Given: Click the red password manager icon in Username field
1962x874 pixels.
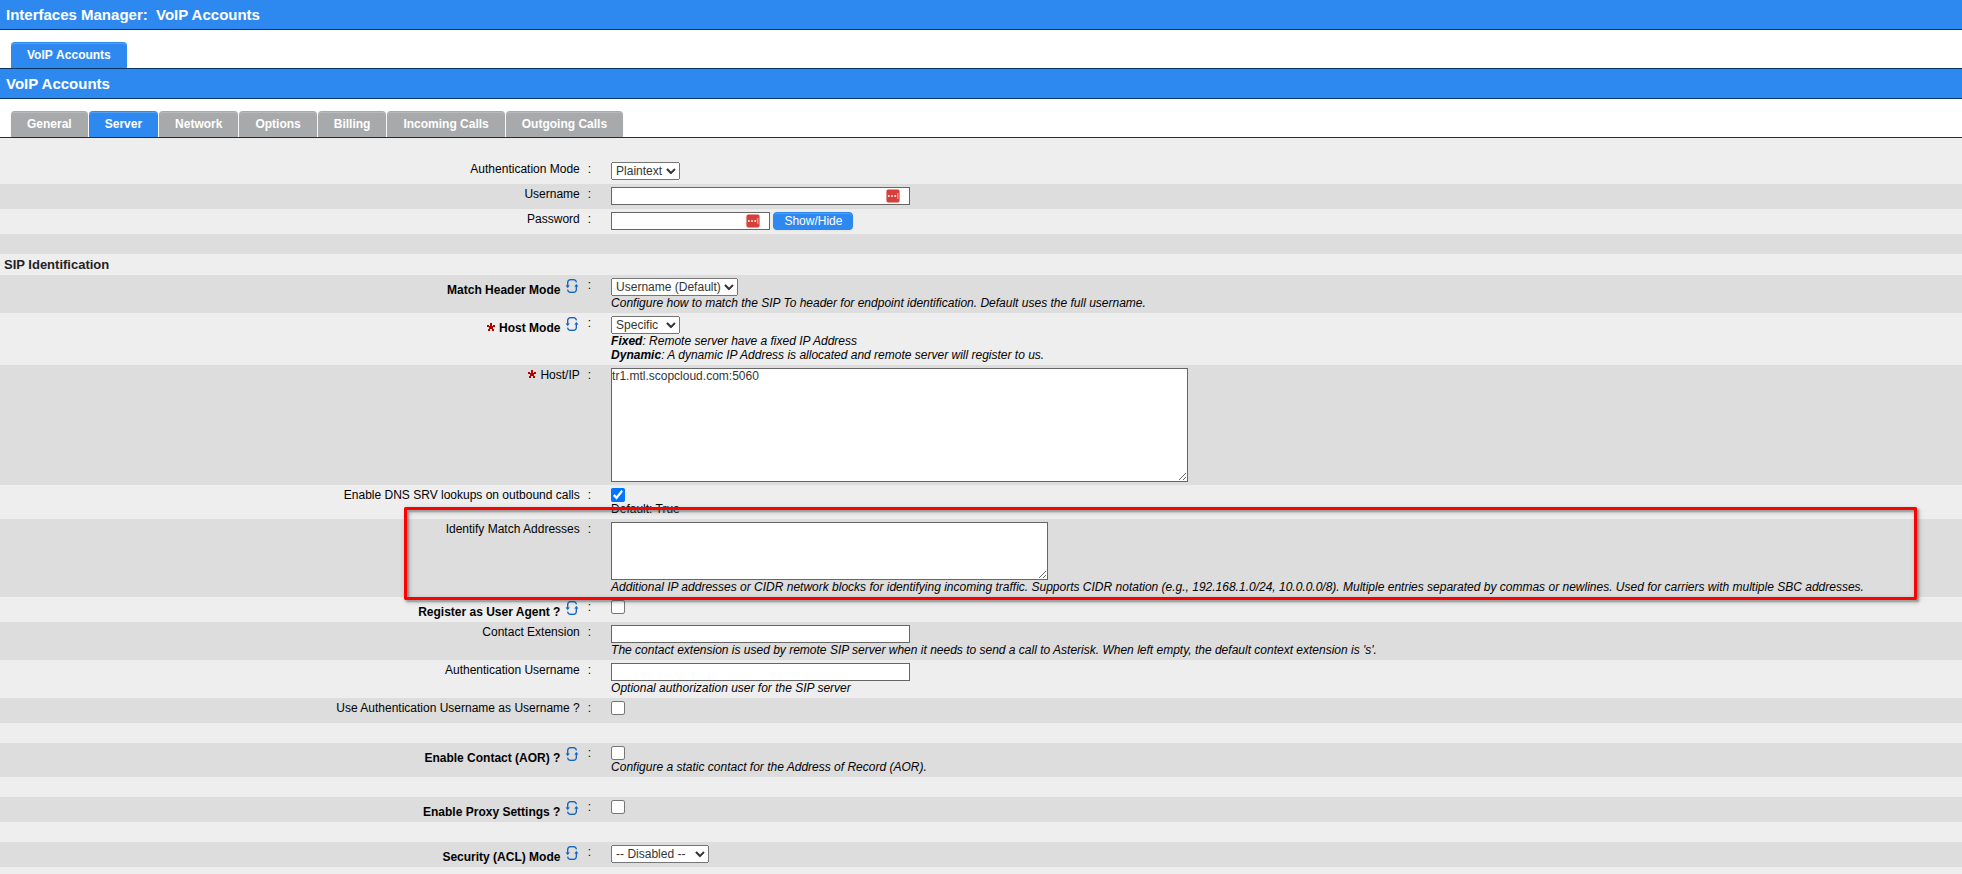Looking at the screenshot, I should [893, 196].
